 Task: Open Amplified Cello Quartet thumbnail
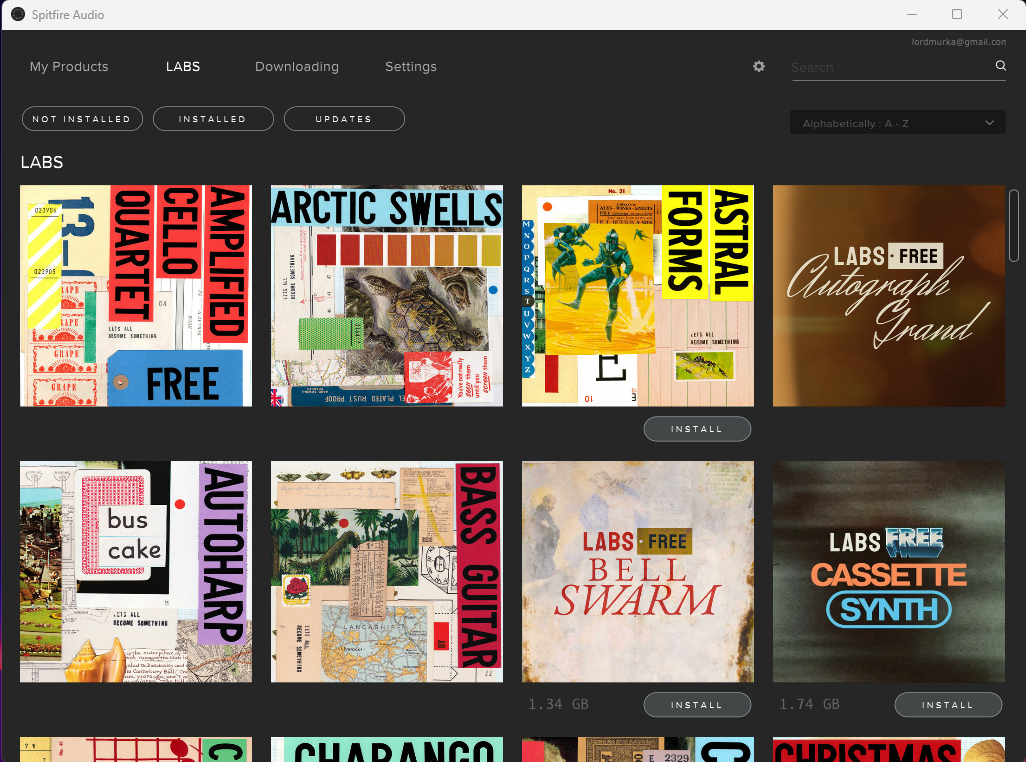click(136, 296)
